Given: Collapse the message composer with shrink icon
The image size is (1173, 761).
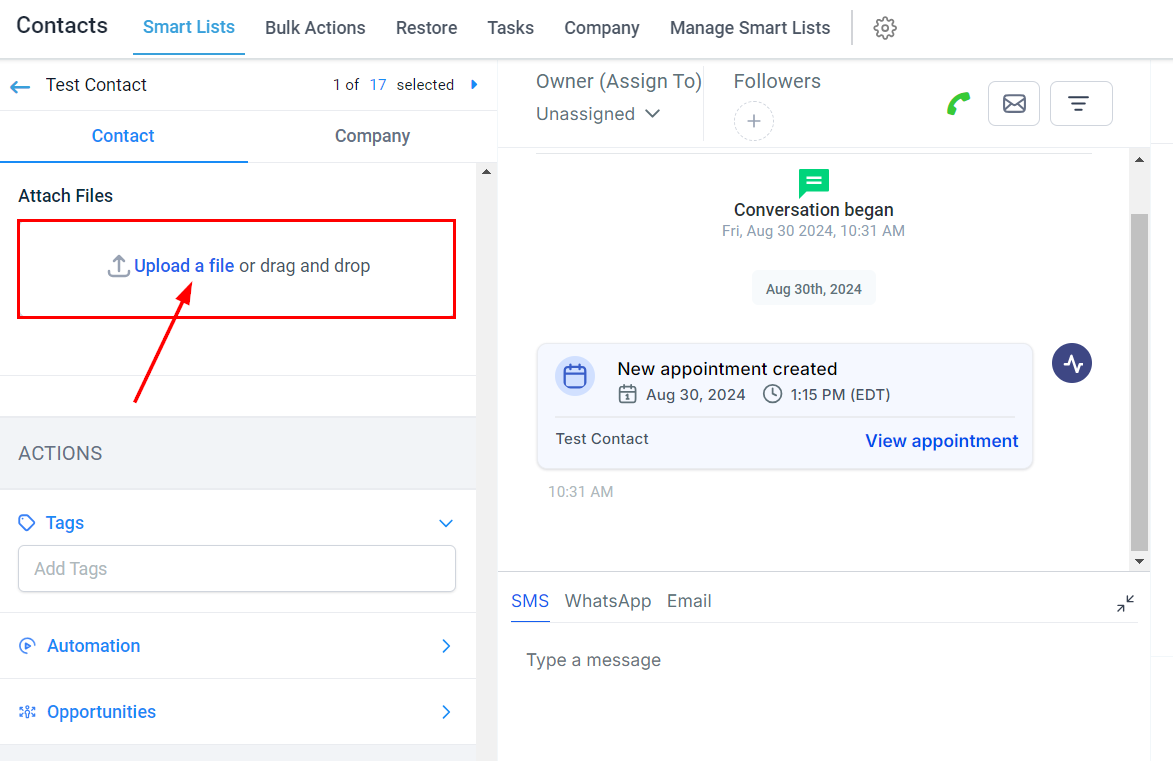Looking at the screenshot, I should tap(1125, 603).
